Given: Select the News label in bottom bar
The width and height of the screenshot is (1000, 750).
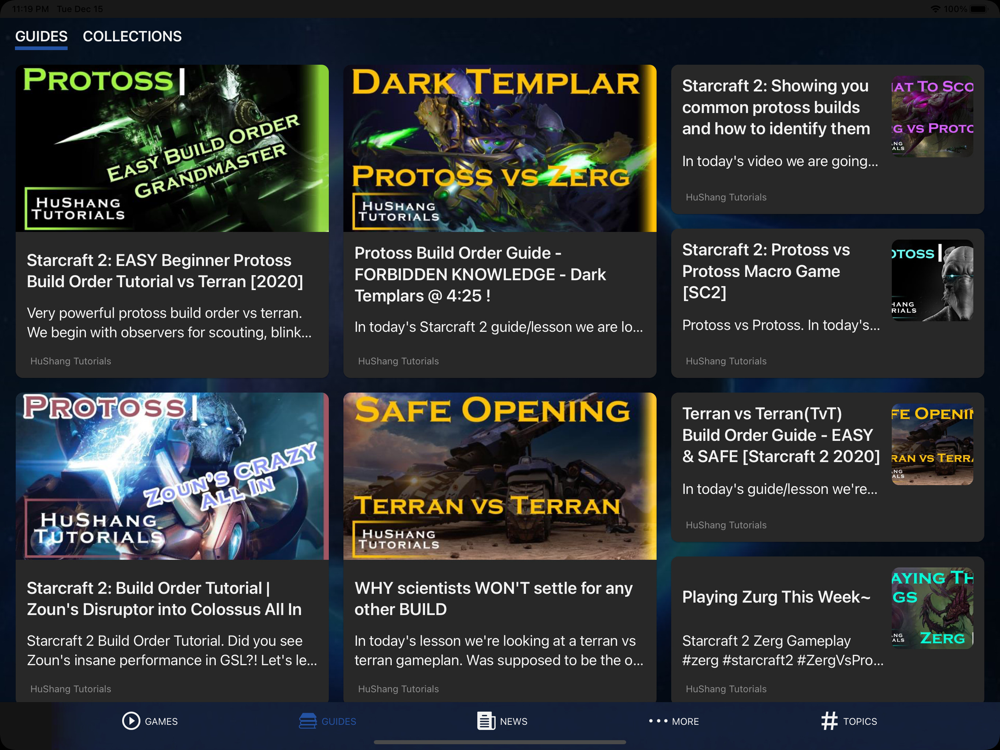Looking at the screenshot, I should point(513,721).
